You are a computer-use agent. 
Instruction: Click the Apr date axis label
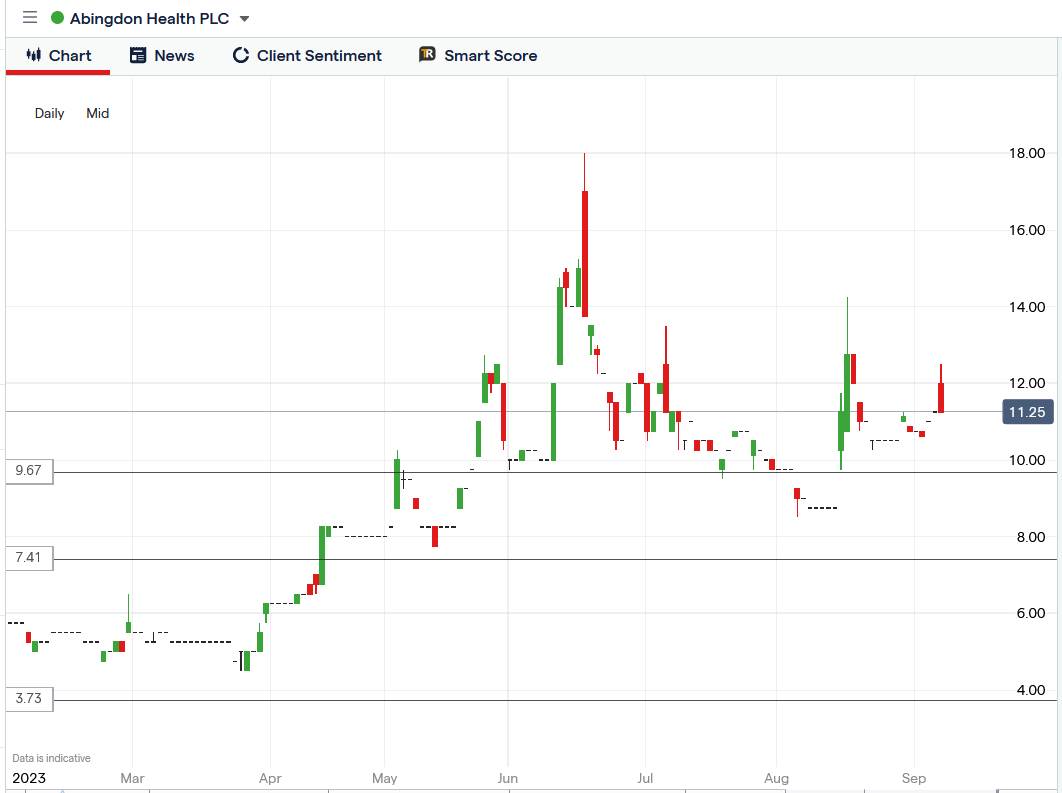(x=270, y=778)
